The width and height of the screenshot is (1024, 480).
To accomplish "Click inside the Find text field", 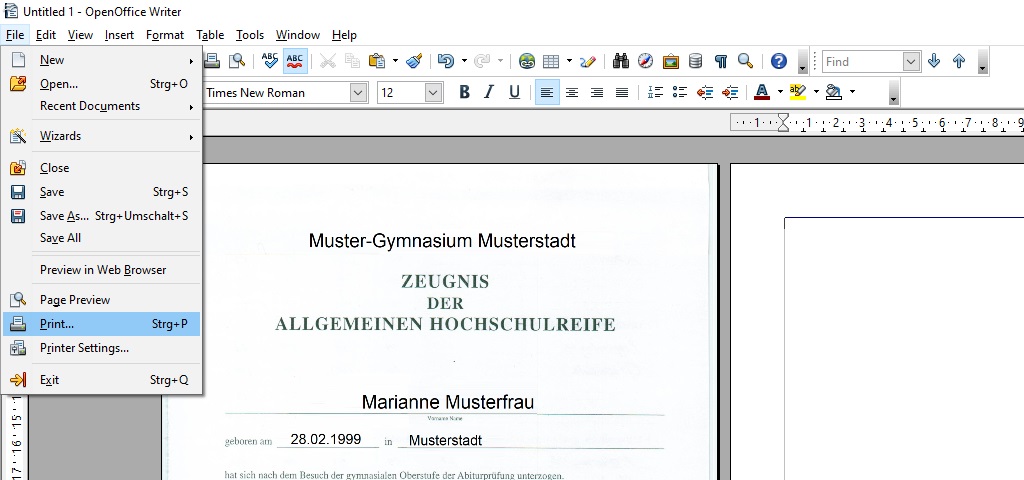I will click(861, 61).
